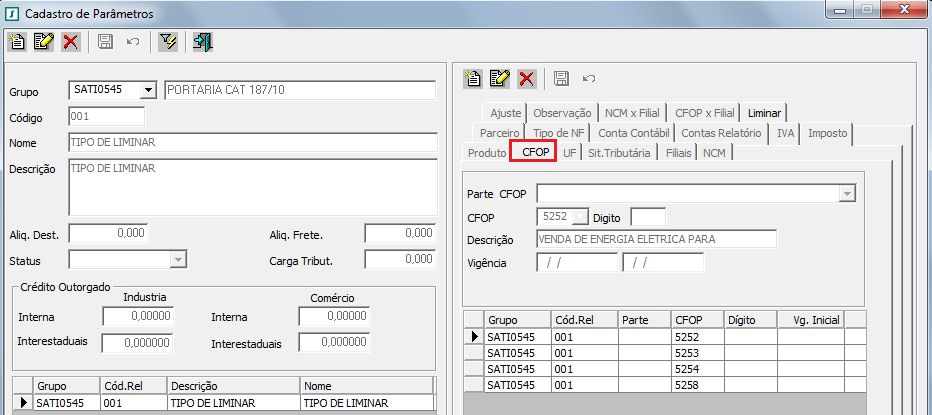
Task: Click the Nome field TIPO DE LIMINAR
Action: pyautogui.click(x=253, y=142)
